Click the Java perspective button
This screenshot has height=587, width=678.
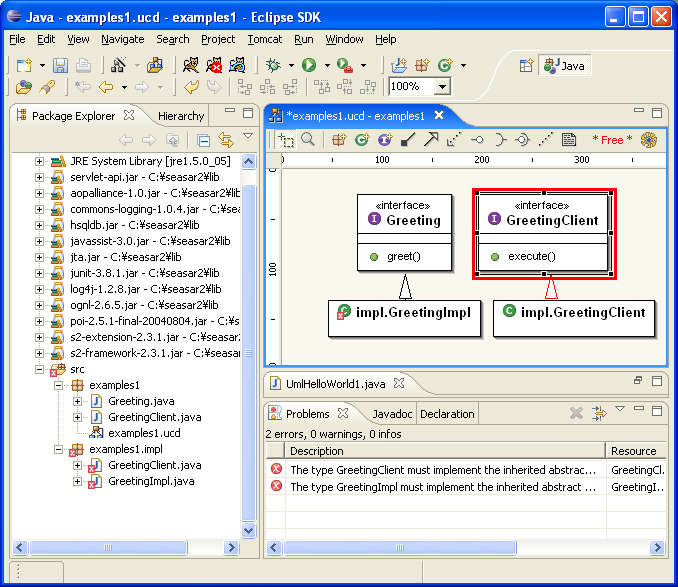click(x=564, y=65)
